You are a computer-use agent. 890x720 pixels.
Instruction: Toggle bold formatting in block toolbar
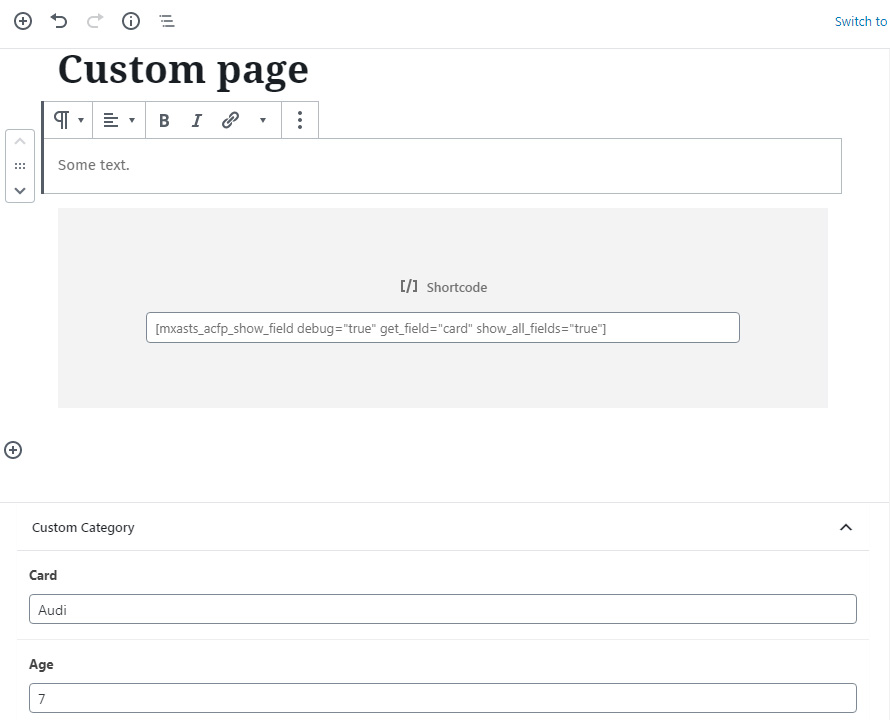click(x=164, y=120)
